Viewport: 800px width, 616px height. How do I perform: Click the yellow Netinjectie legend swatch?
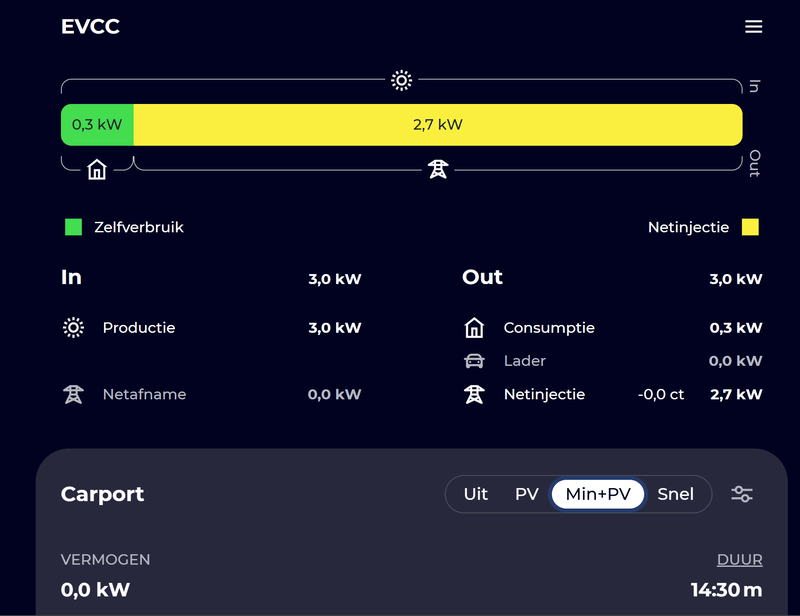[x=750, y=227]
